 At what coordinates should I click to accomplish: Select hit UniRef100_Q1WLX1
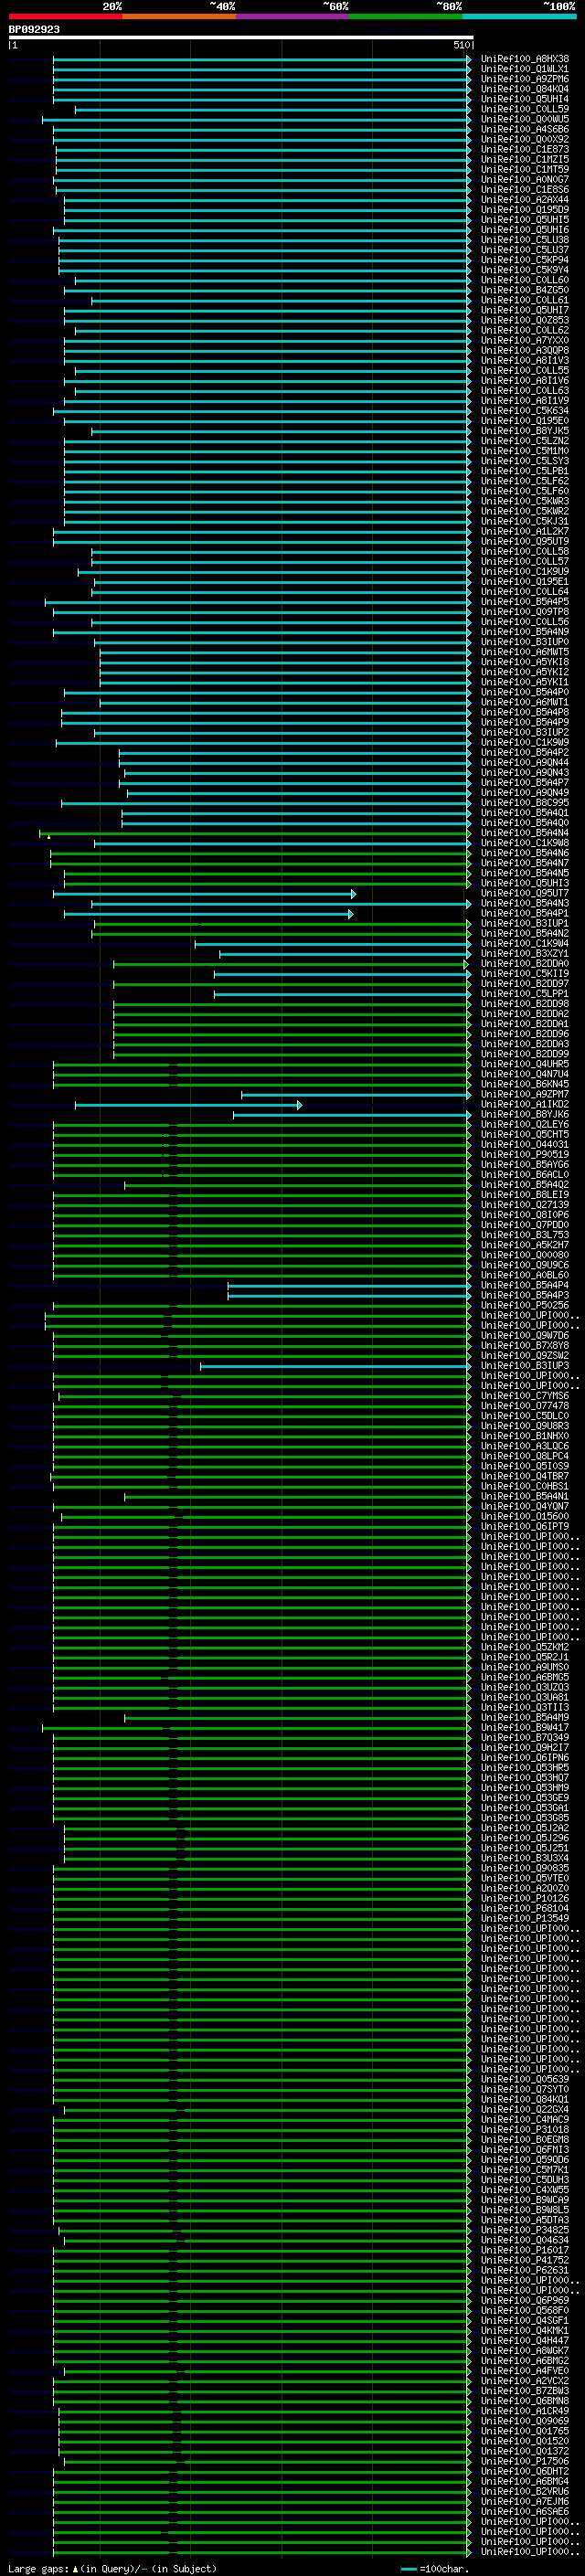(x=525, y=69)
